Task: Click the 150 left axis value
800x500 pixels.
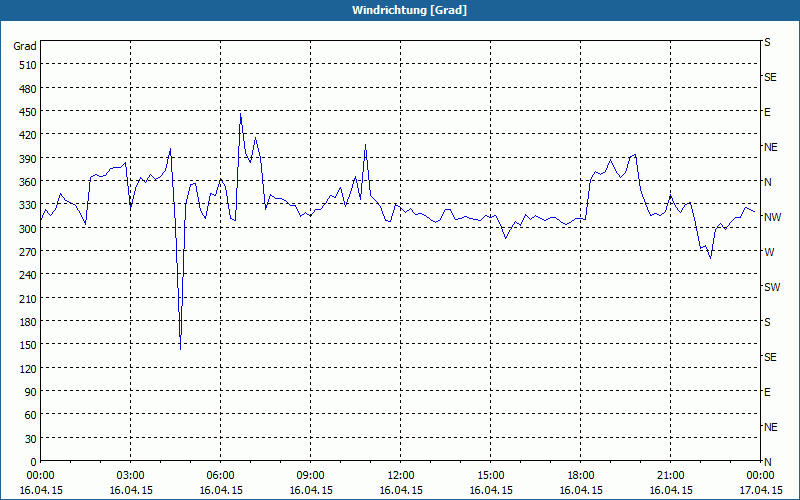Action: click(29, 344)
